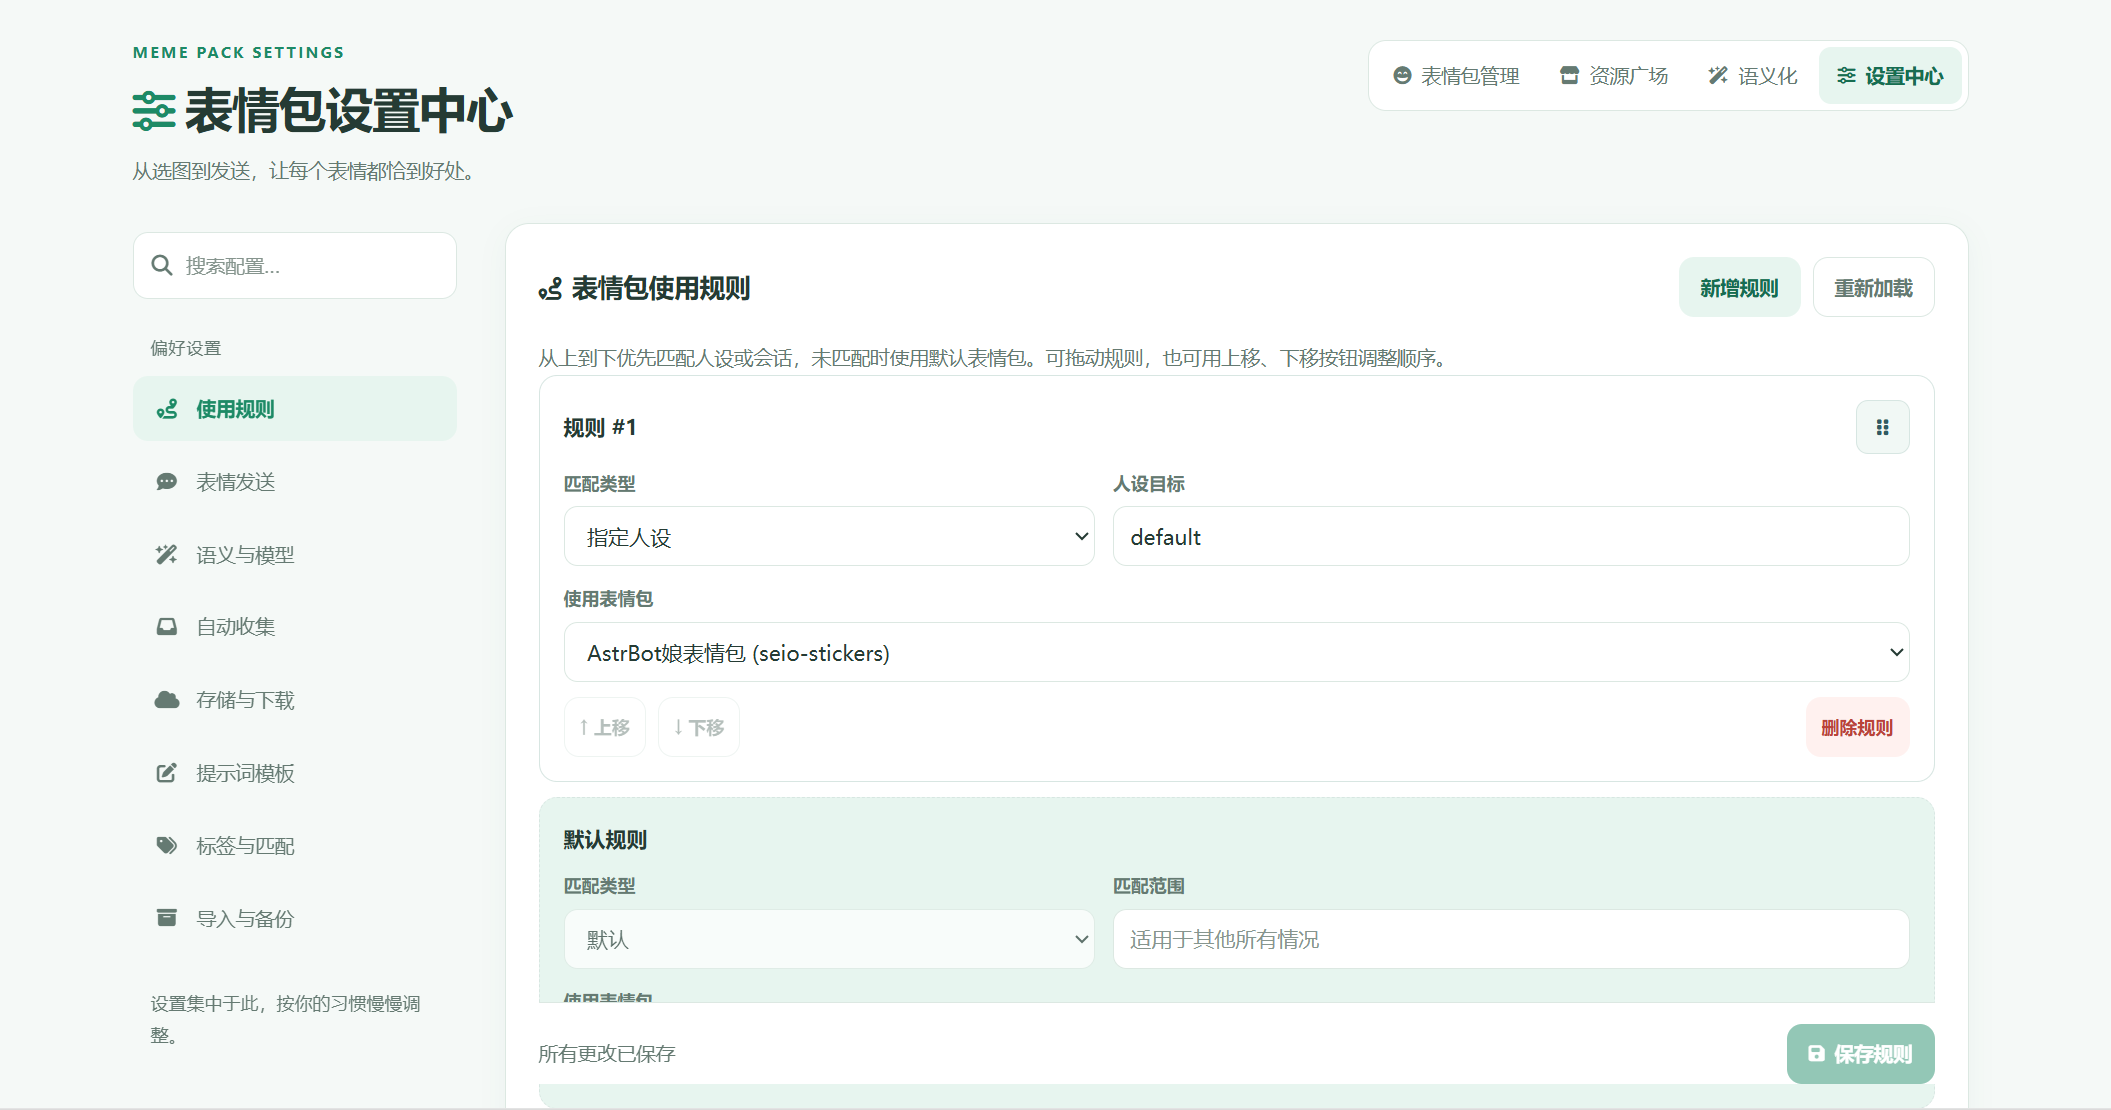Click the sliders icon beside 表情包设置中心 title
This screenshot has width=2111, height=1110.
click(x=154, y=111)
